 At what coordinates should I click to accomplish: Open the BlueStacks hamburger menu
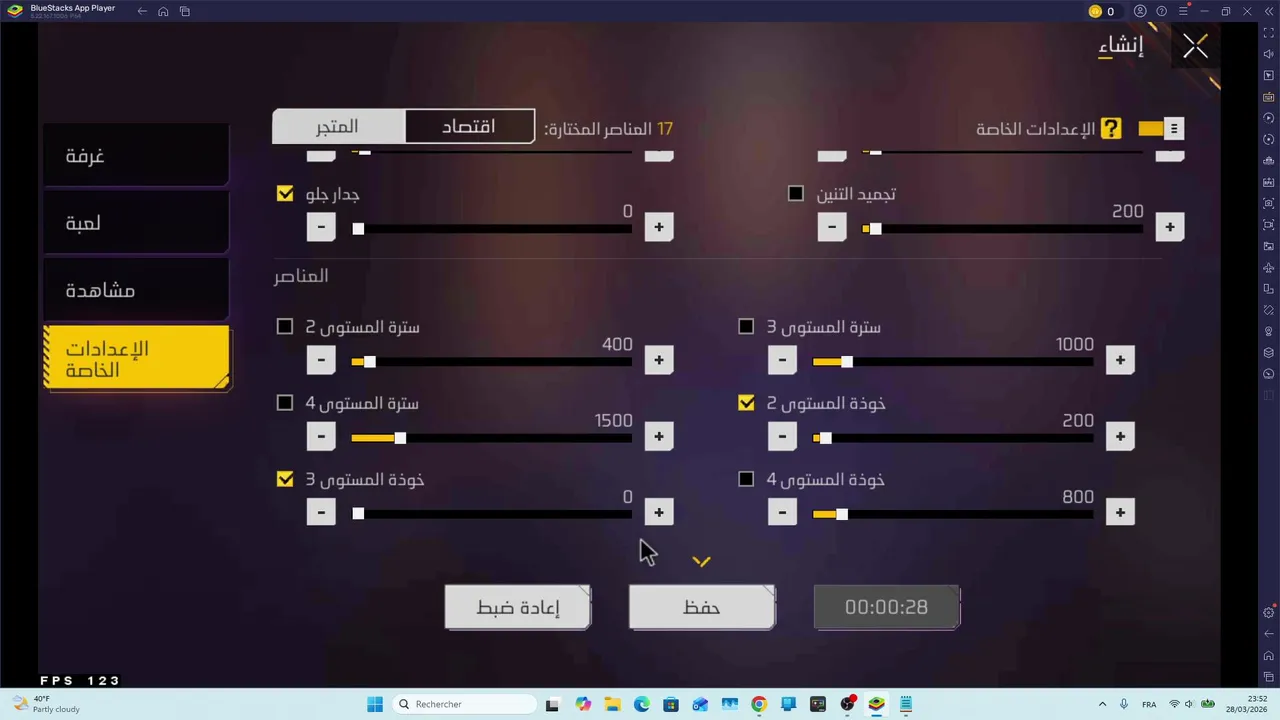pos(1183,11)
